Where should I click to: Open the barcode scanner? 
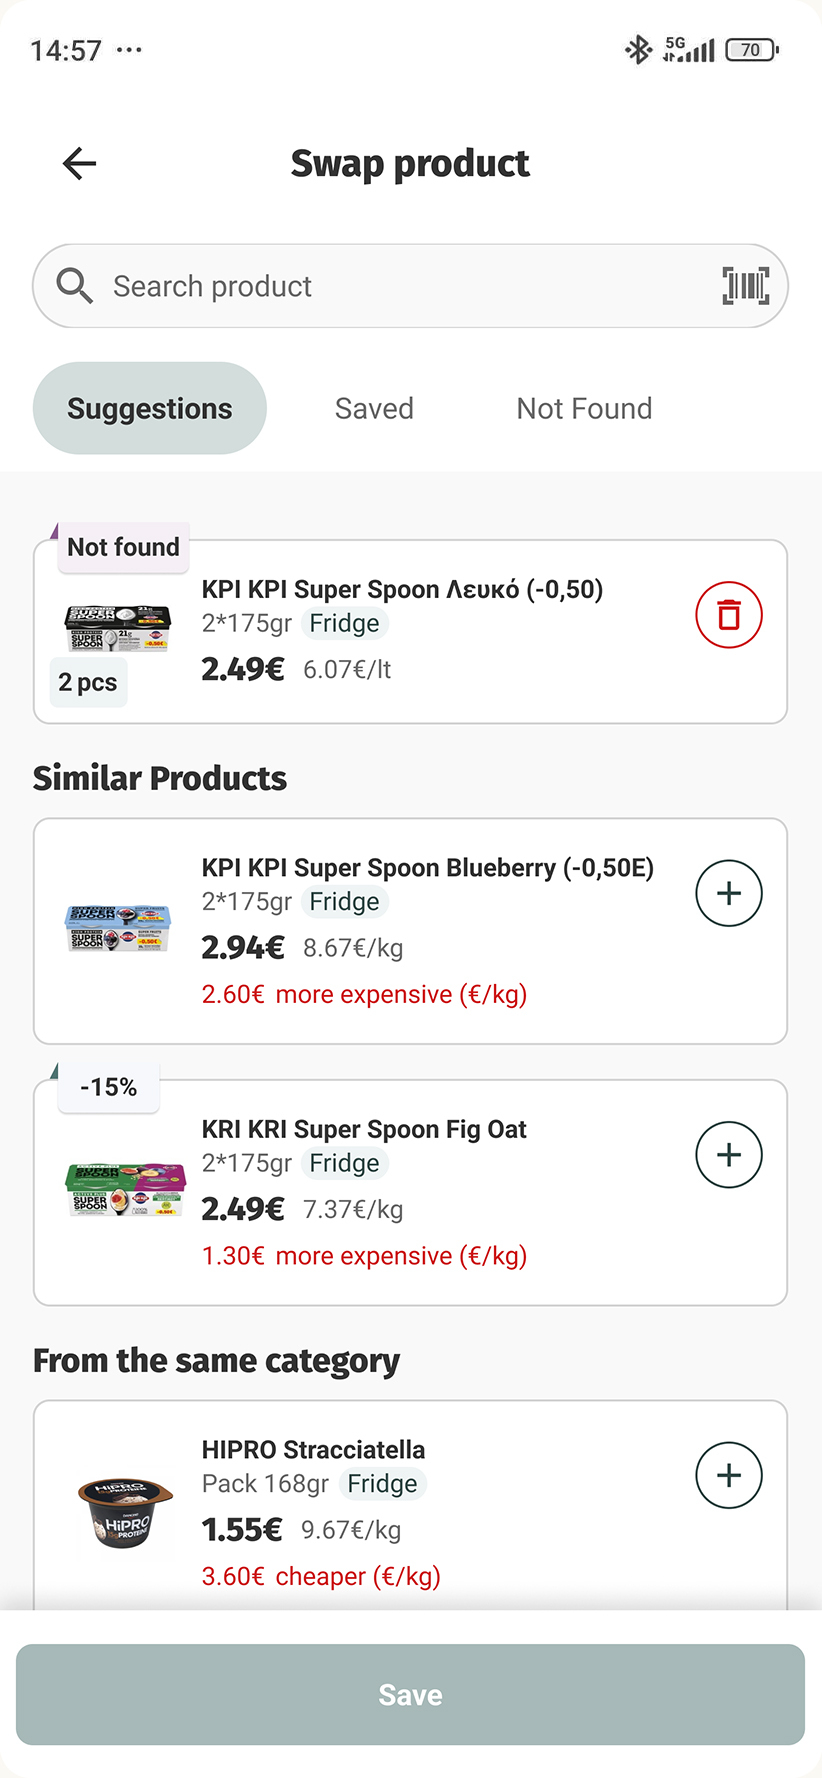[x=745, y=286]
